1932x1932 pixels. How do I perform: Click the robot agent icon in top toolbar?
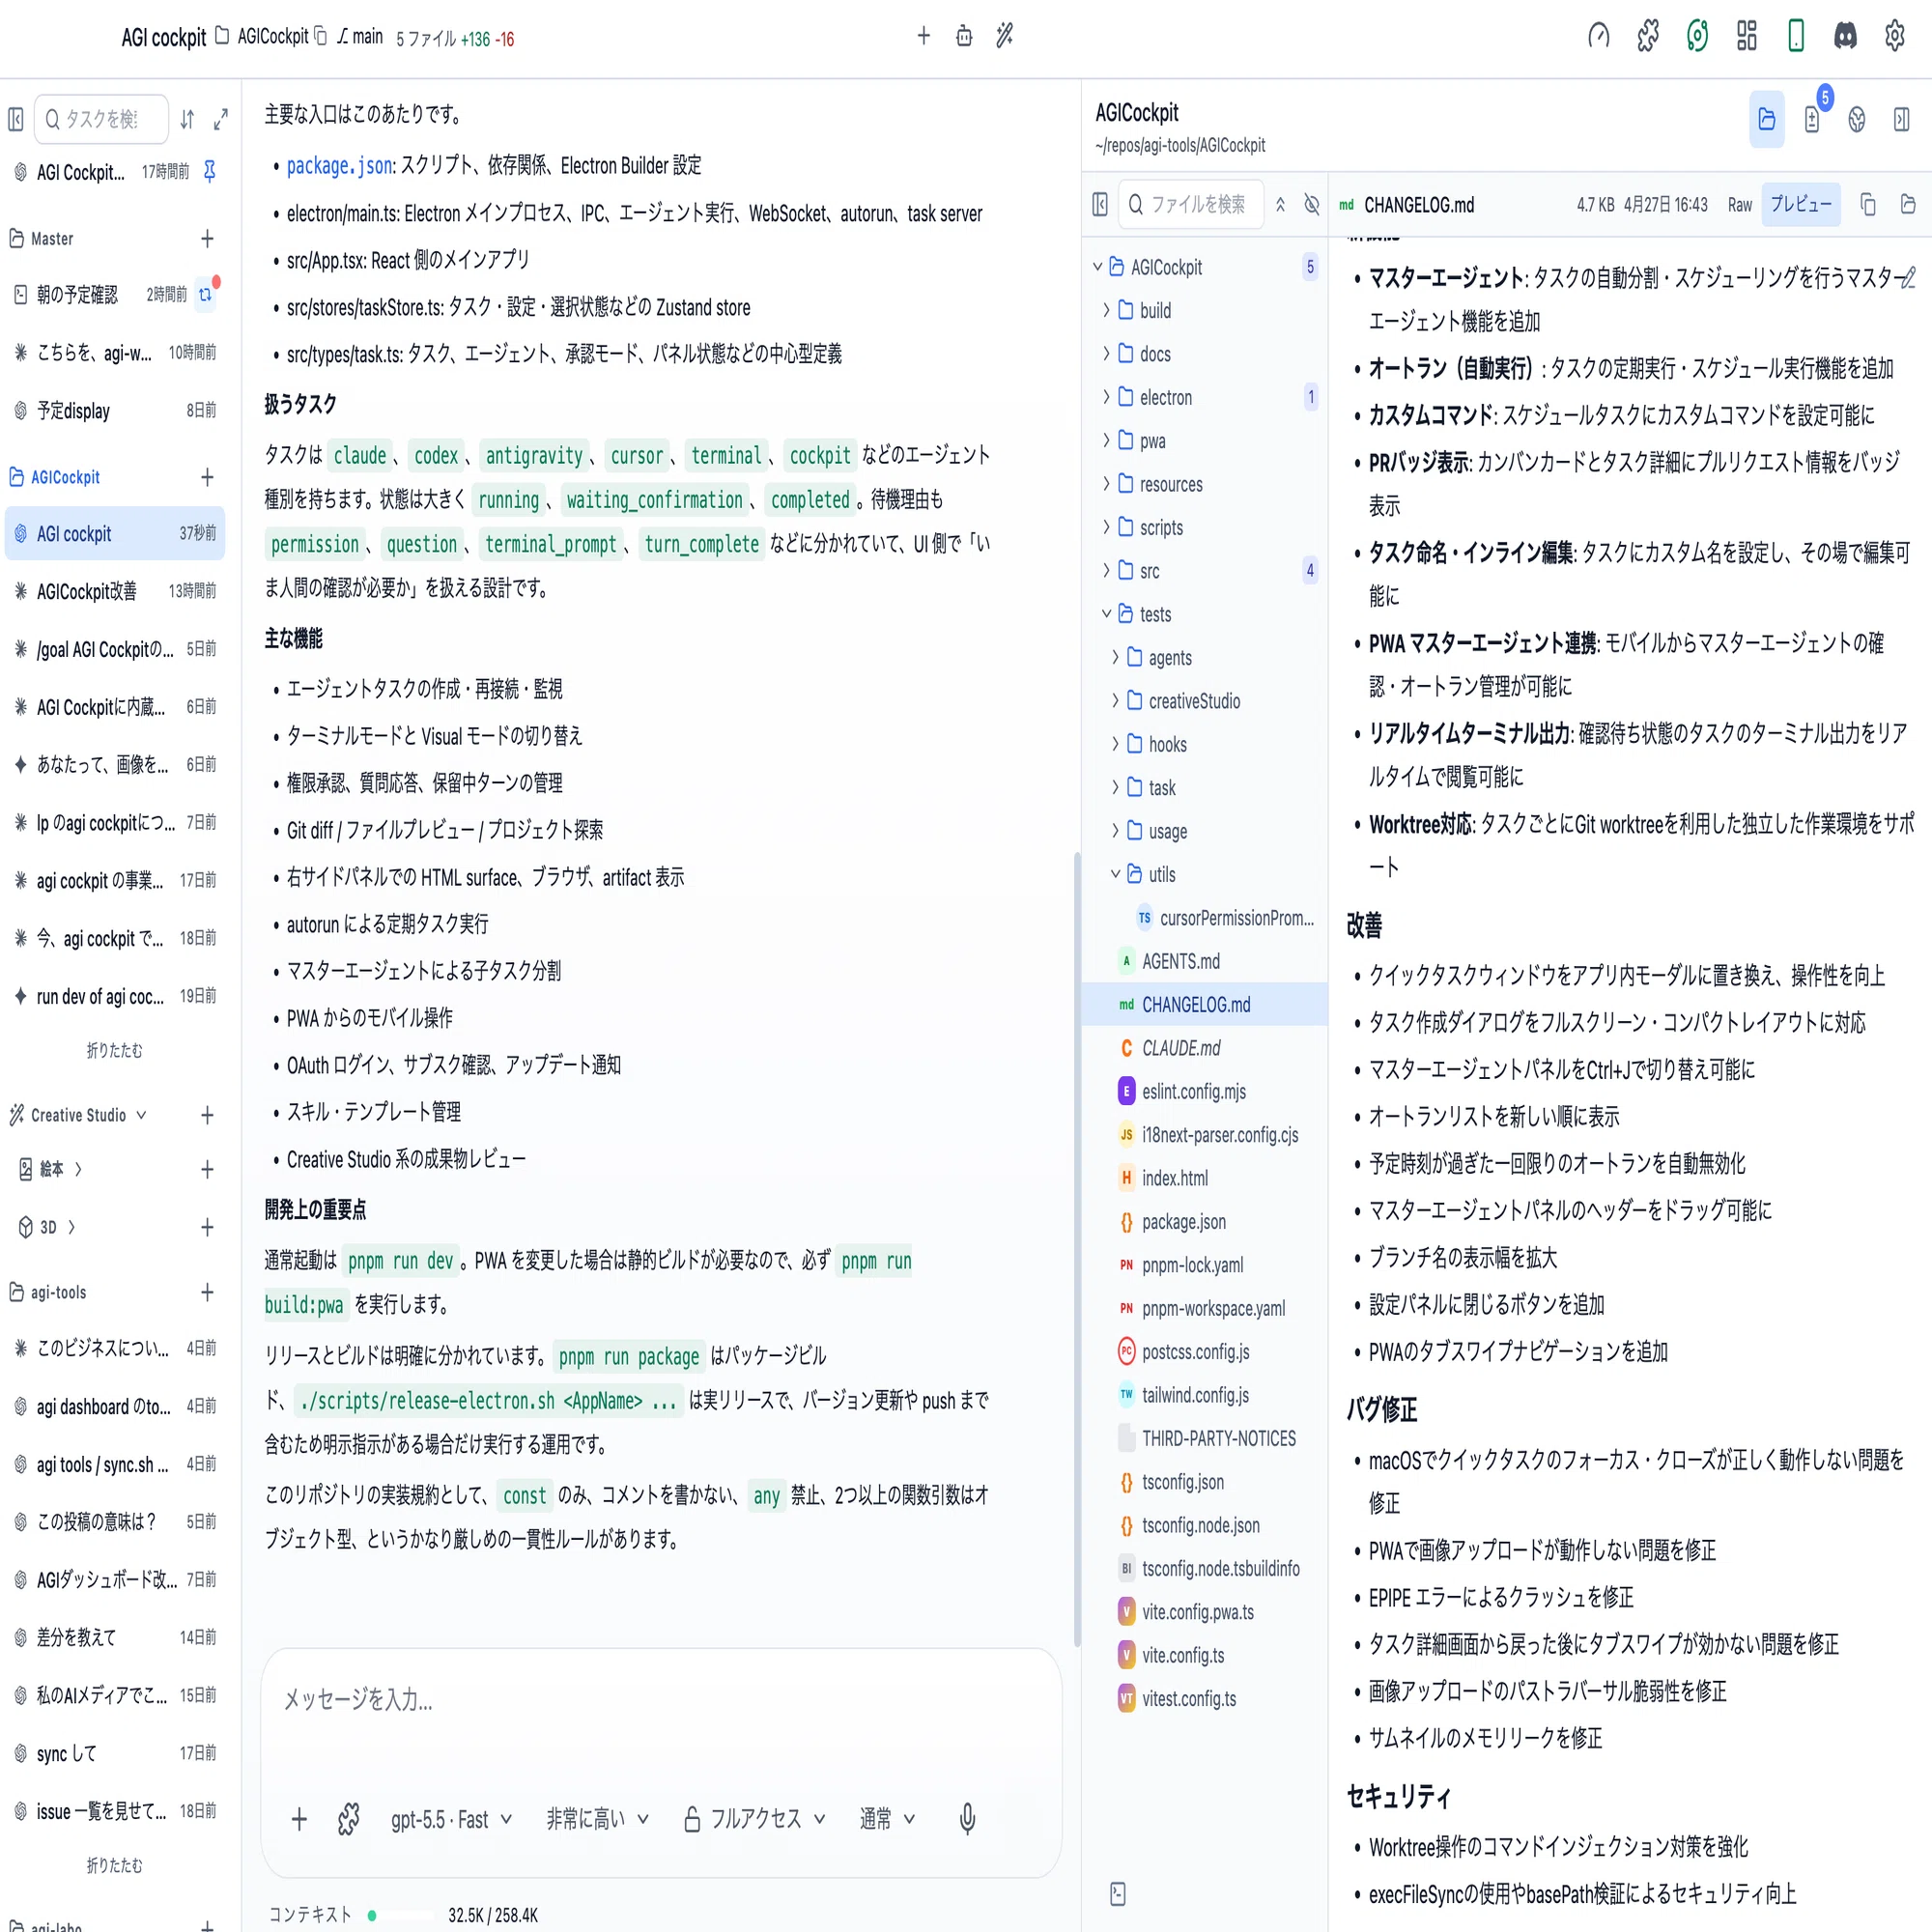[x=964, y=36]
